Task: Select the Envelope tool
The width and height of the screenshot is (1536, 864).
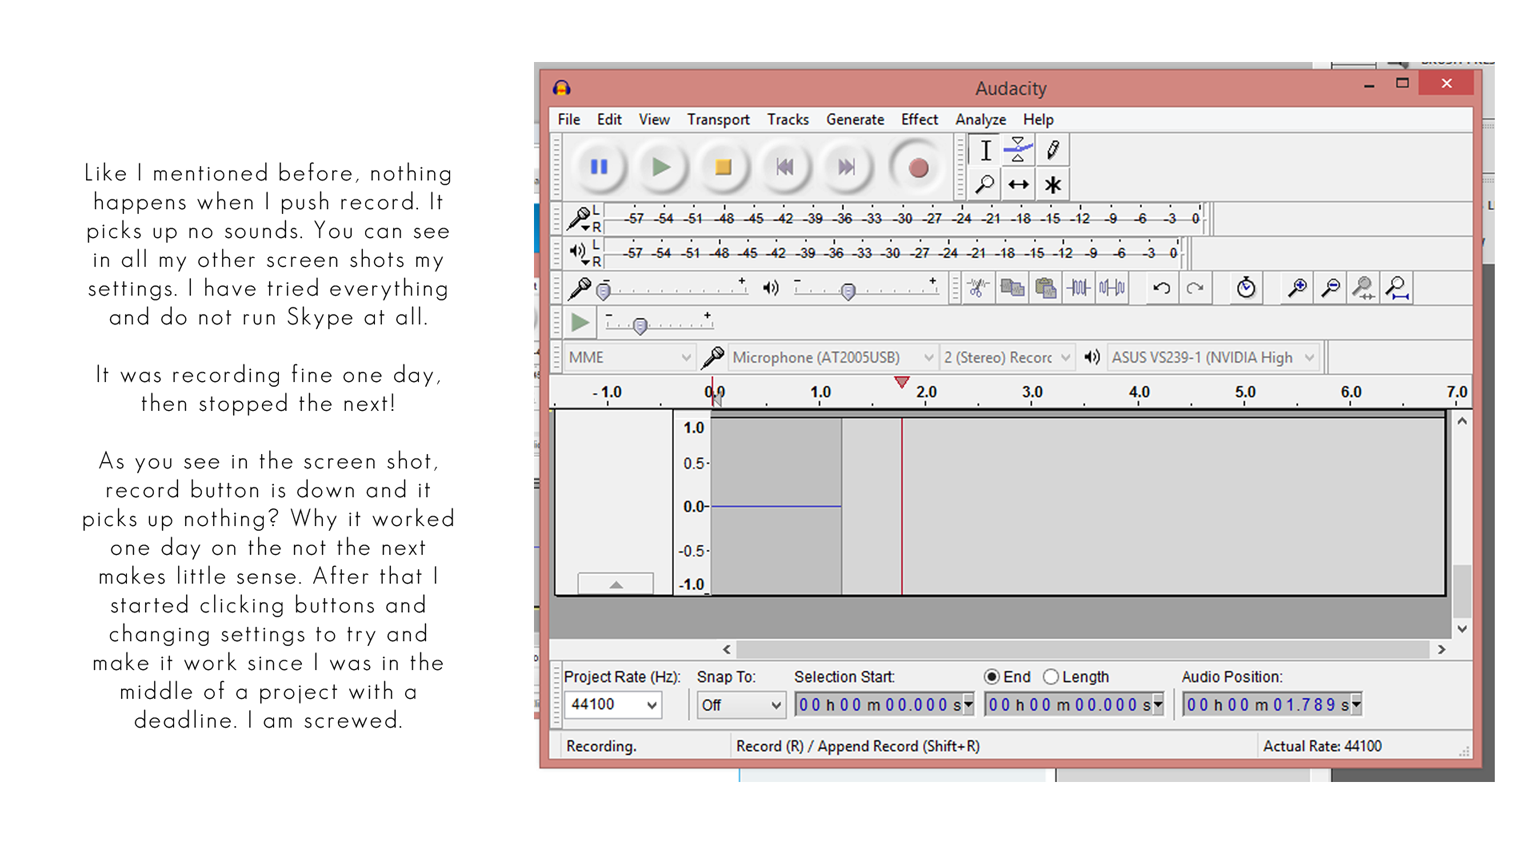Action: pos(1018,150)
